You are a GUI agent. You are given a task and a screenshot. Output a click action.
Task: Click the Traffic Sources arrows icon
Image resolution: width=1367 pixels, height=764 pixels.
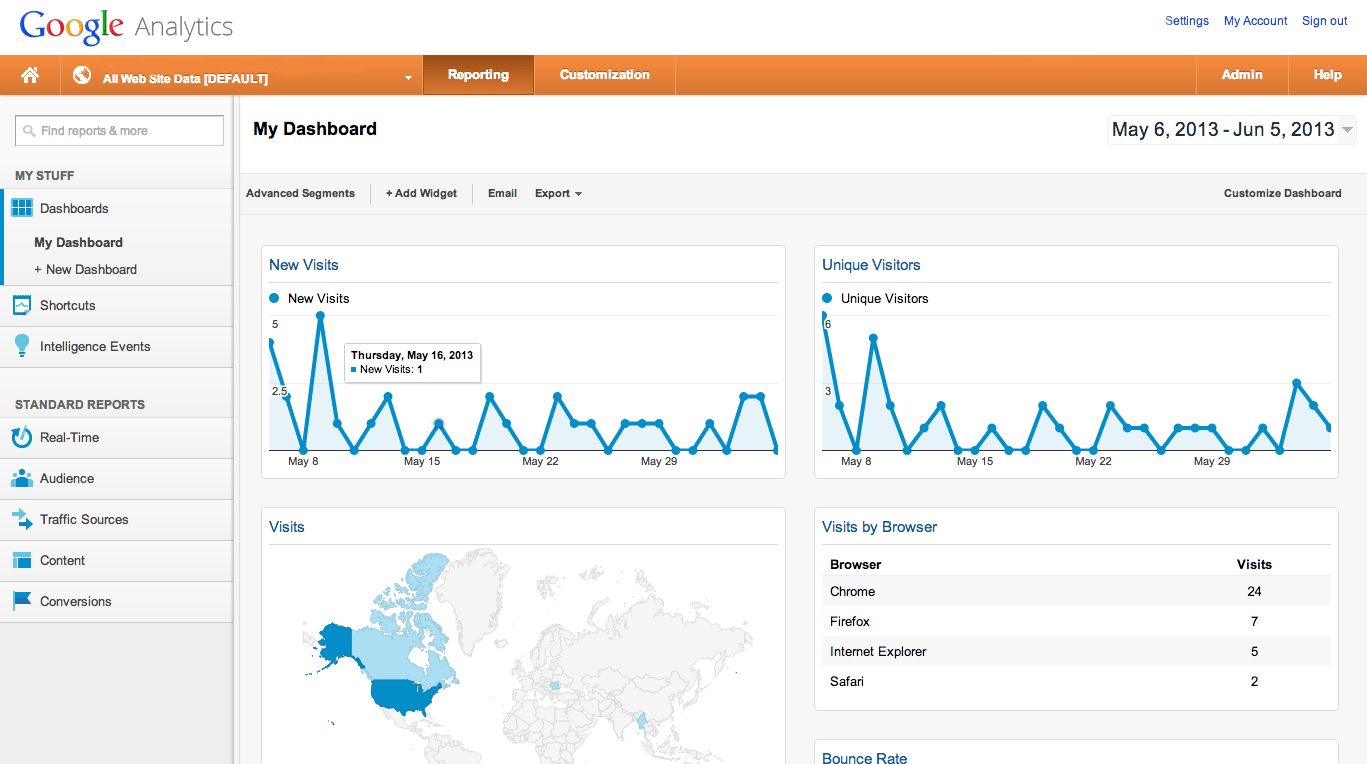21,519
